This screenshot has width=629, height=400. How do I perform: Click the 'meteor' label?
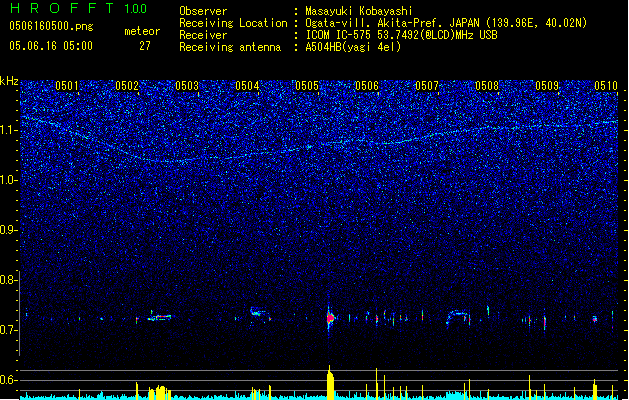pos(142,31)
